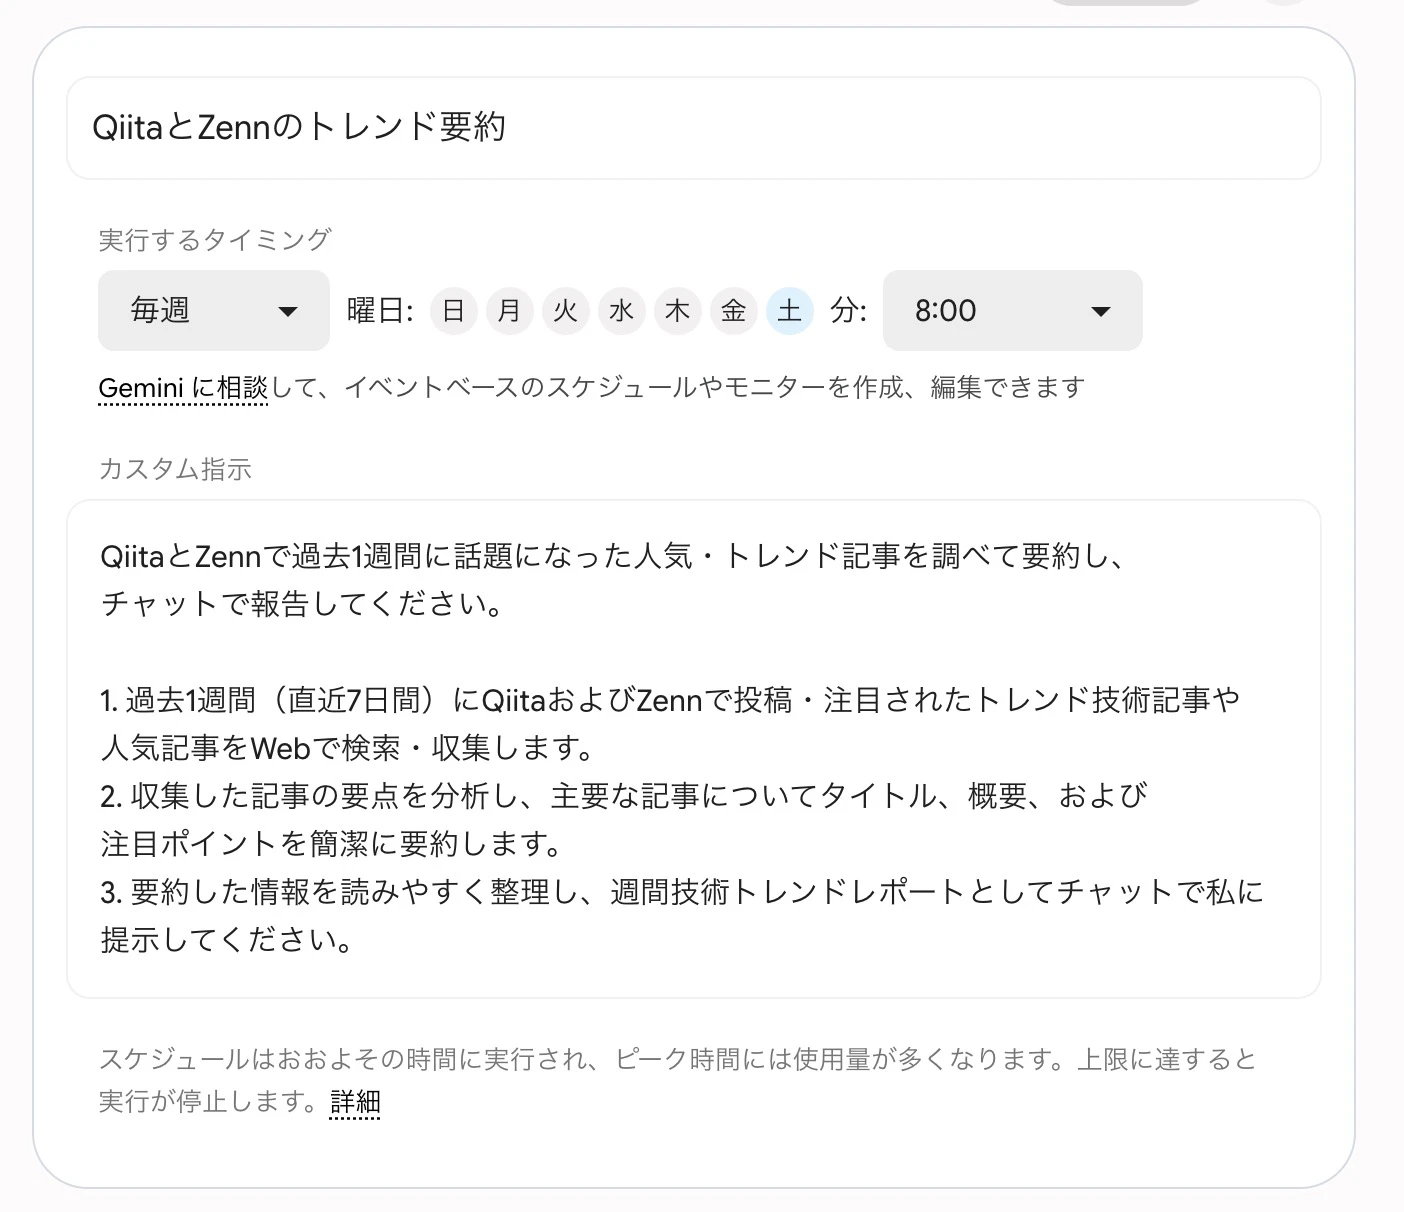Click the text '注目ポイントを簡潔に要約します。'
The width and height of the screenshot is (1404, 1212).
[x=333, y=844]
